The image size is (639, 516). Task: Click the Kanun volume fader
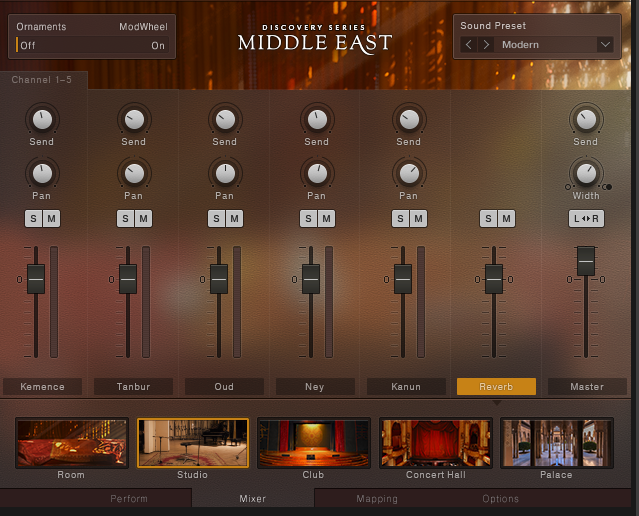(403, 279)
